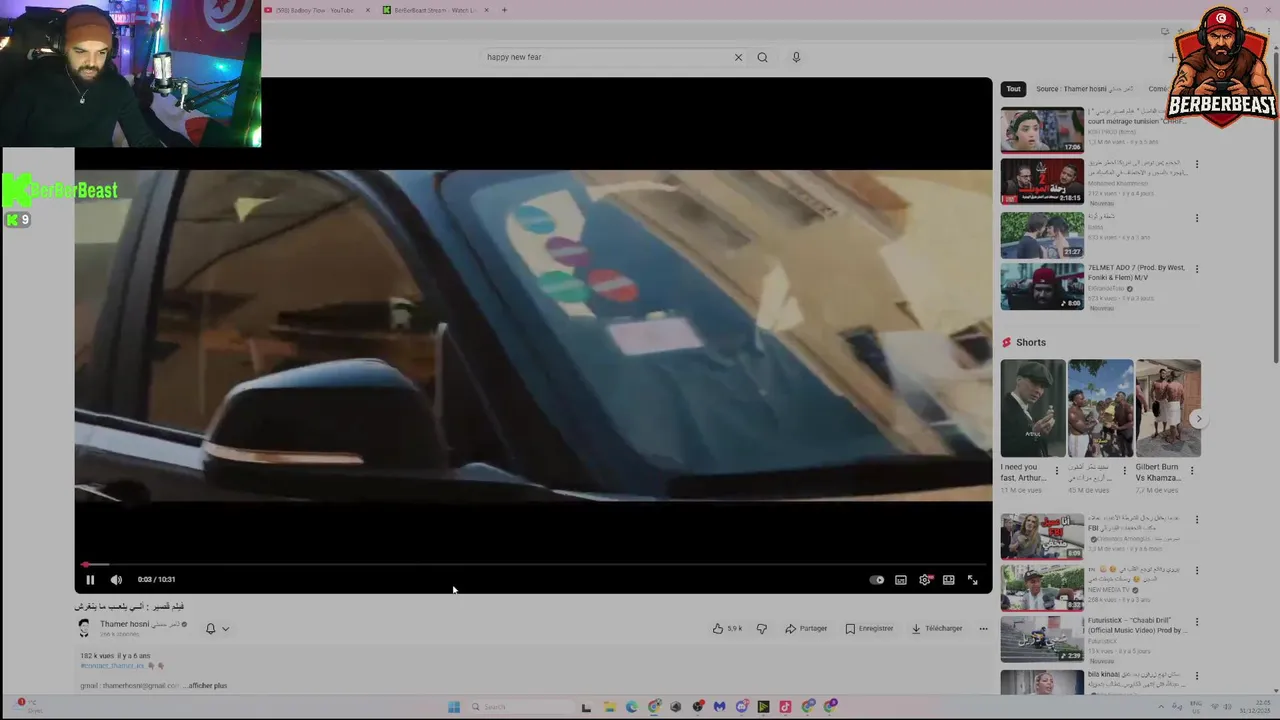Open options for Gilbert Burn short
The height and width of the screenshot is (720, 1280).
(x=1191, y=470)
